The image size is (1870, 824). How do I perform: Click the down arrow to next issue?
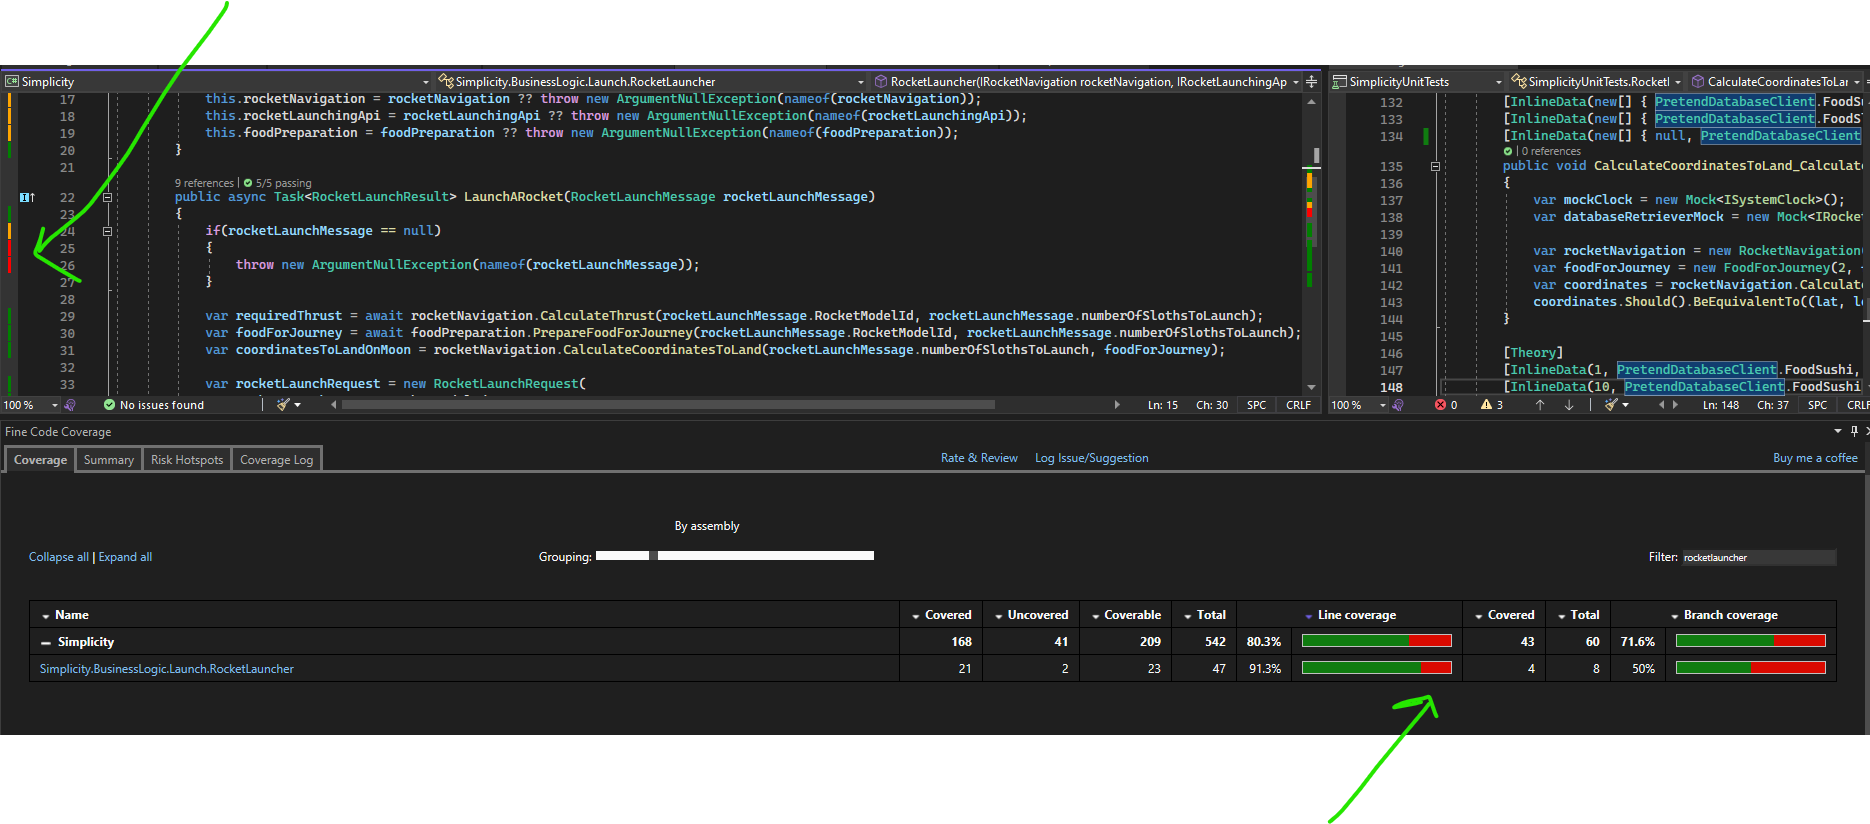tap(1569, 405)
